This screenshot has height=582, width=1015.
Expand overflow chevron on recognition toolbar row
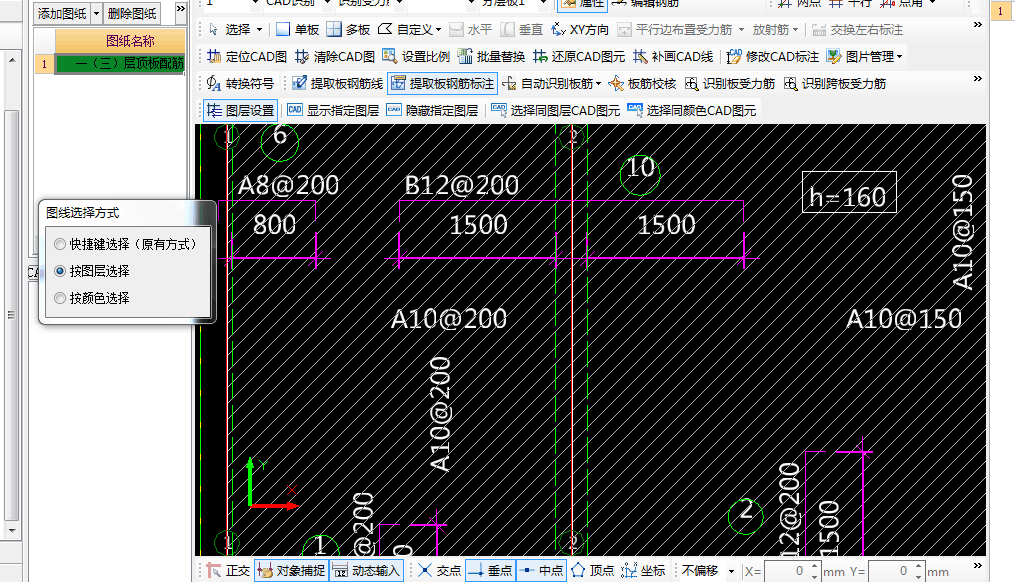(977, 78)
